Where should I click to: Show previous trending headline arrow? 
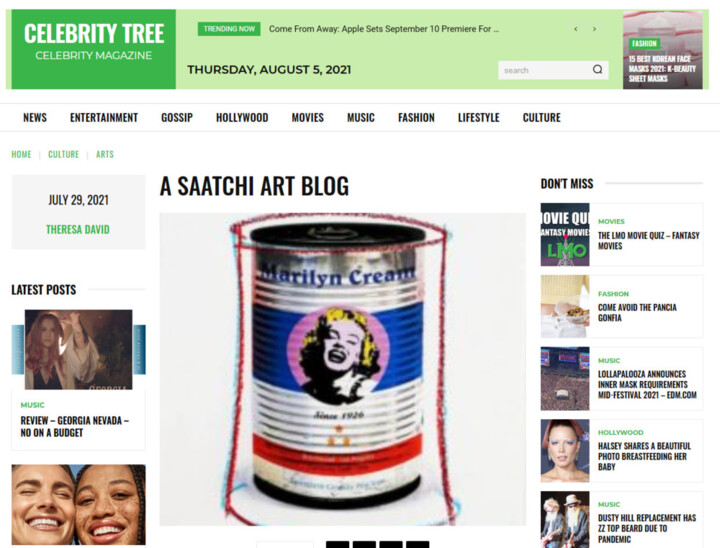(576, 29)
